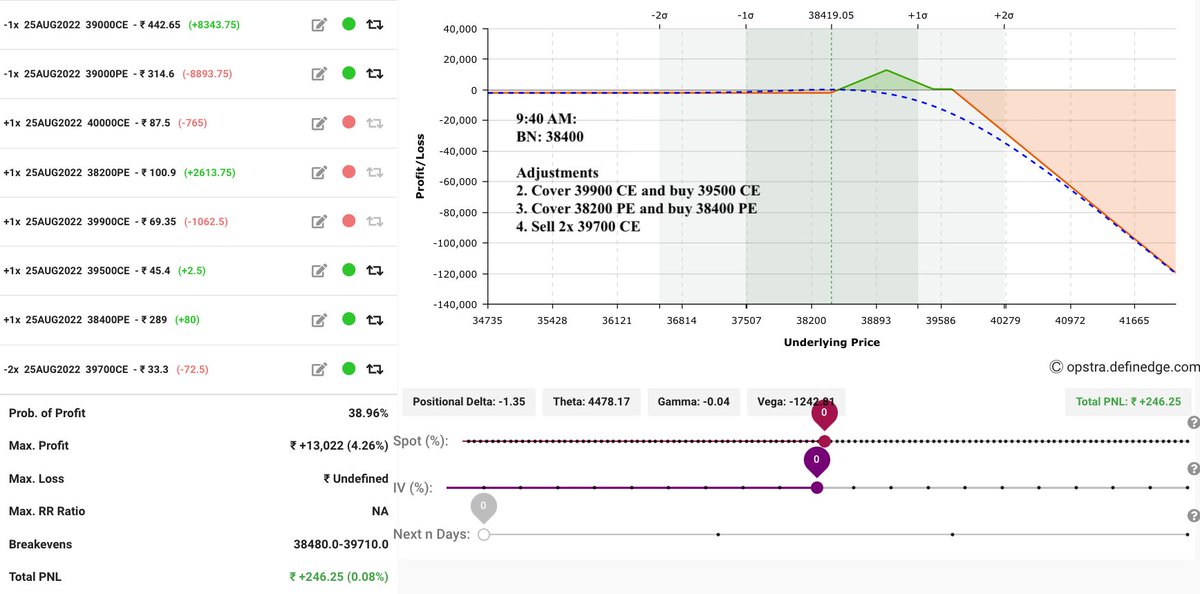Click the repeat icon for the 39500CE leg
1200x594 pixels.
374,270
